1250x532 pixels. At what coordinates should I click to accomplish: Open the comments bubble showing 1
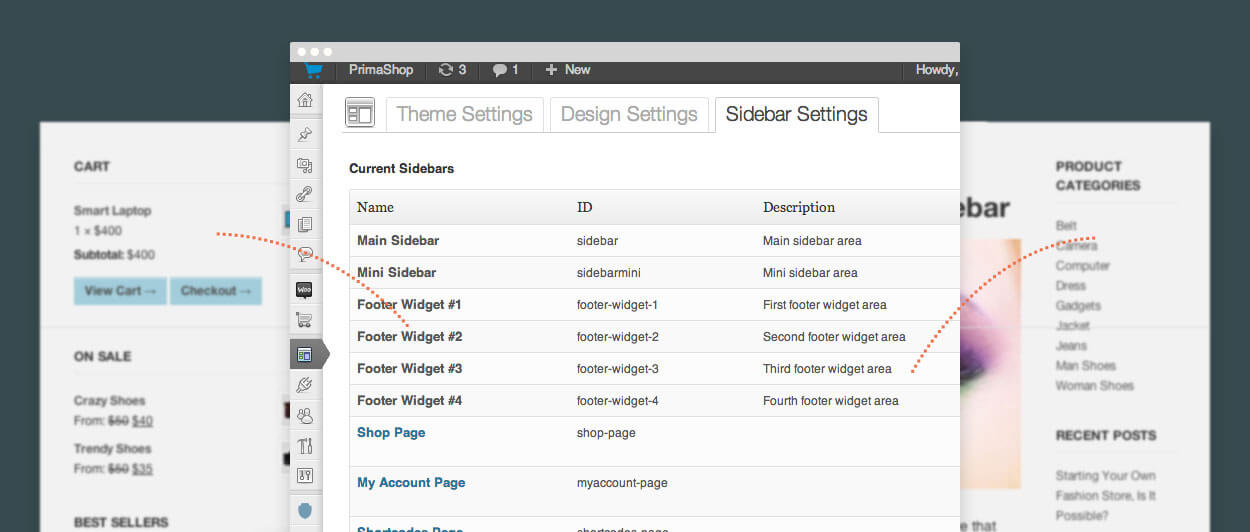tap(505, 70)
